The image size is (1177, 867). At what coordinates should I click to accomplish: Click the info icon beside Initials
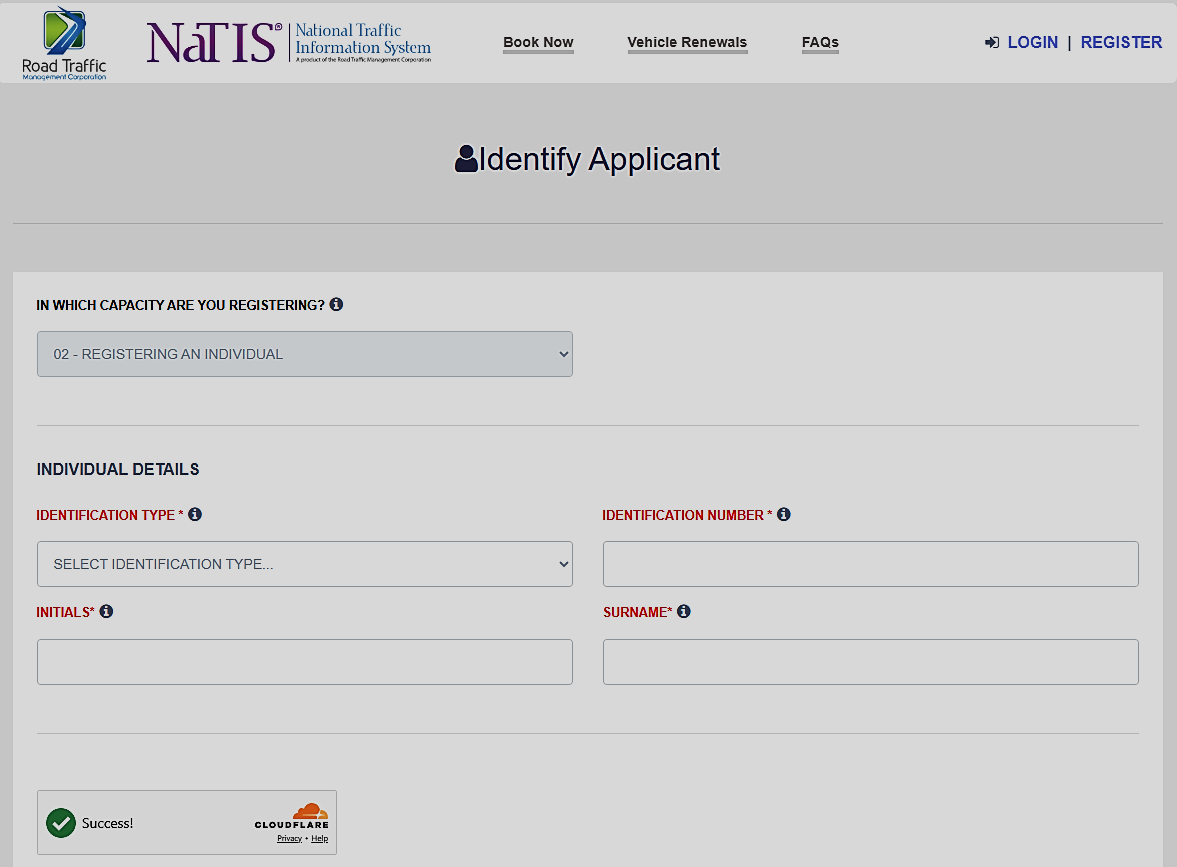tap(107, 611)
